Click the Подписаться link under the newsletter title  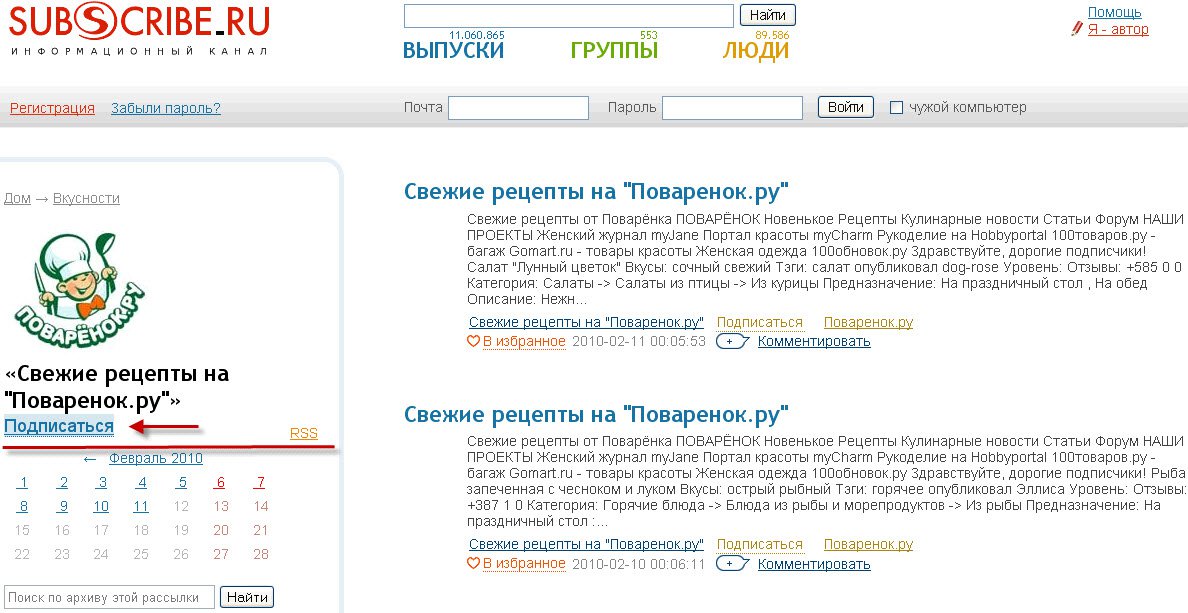coord(59,426)
